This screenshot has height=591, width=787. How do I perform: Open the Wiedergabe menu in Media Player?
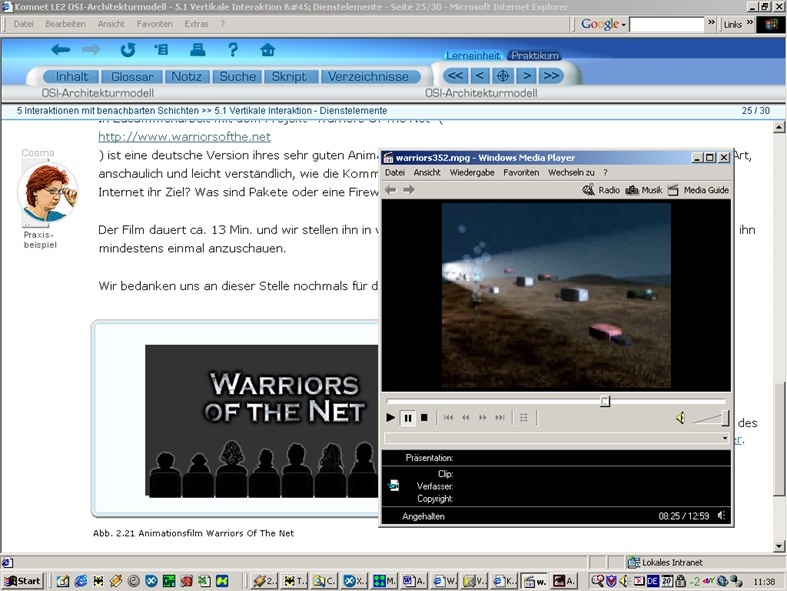(472, 173)
